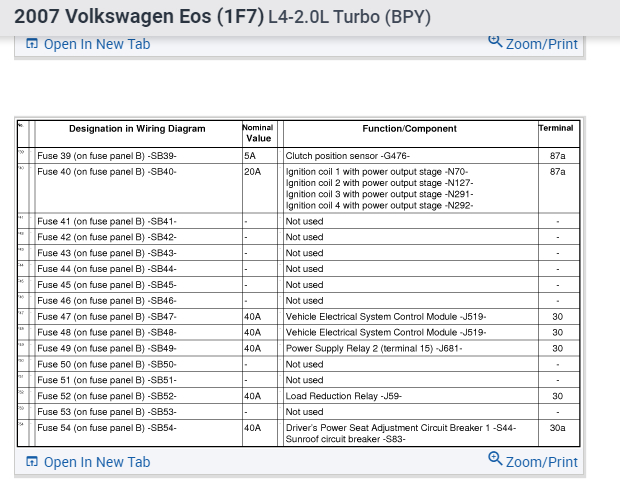Click 'Ignition coil 4 with power output stage -N292-'
The image size is (620, 493).
click(x=380, y=206)
